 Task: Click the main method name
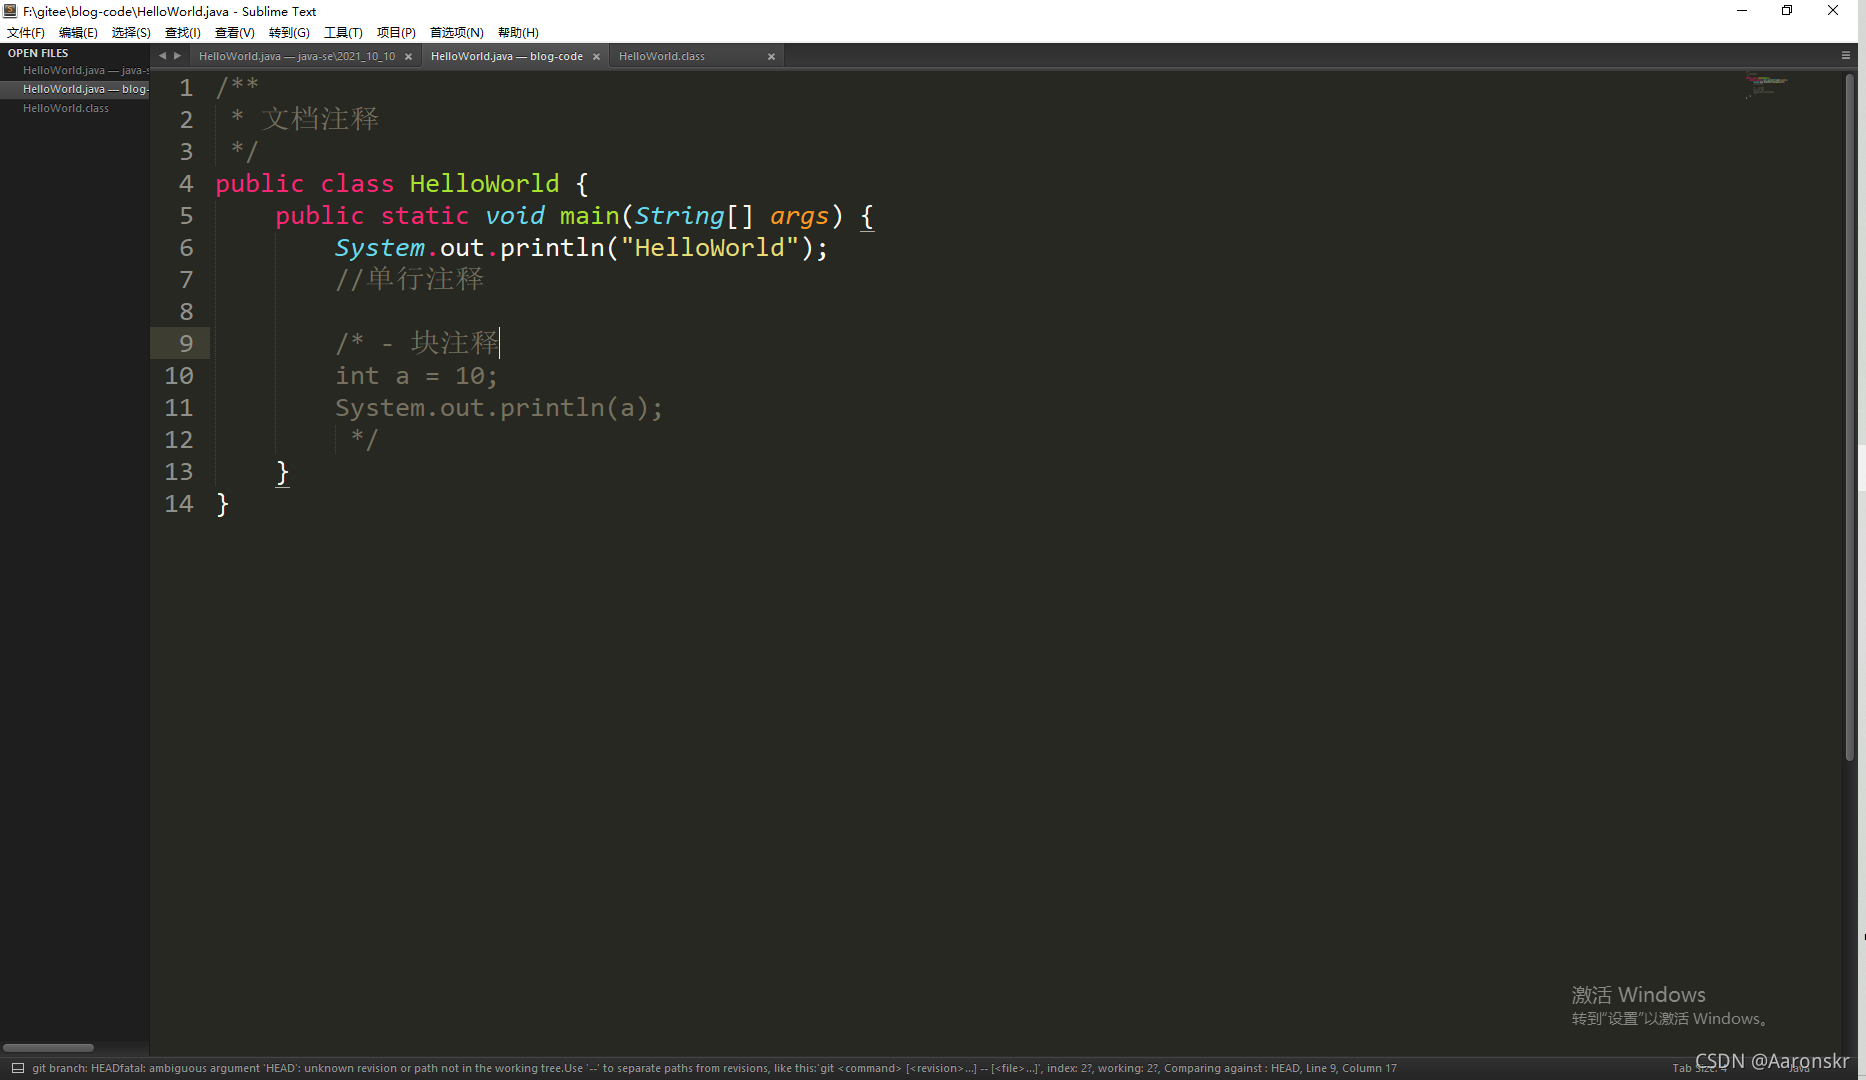(x=590, y=216)
